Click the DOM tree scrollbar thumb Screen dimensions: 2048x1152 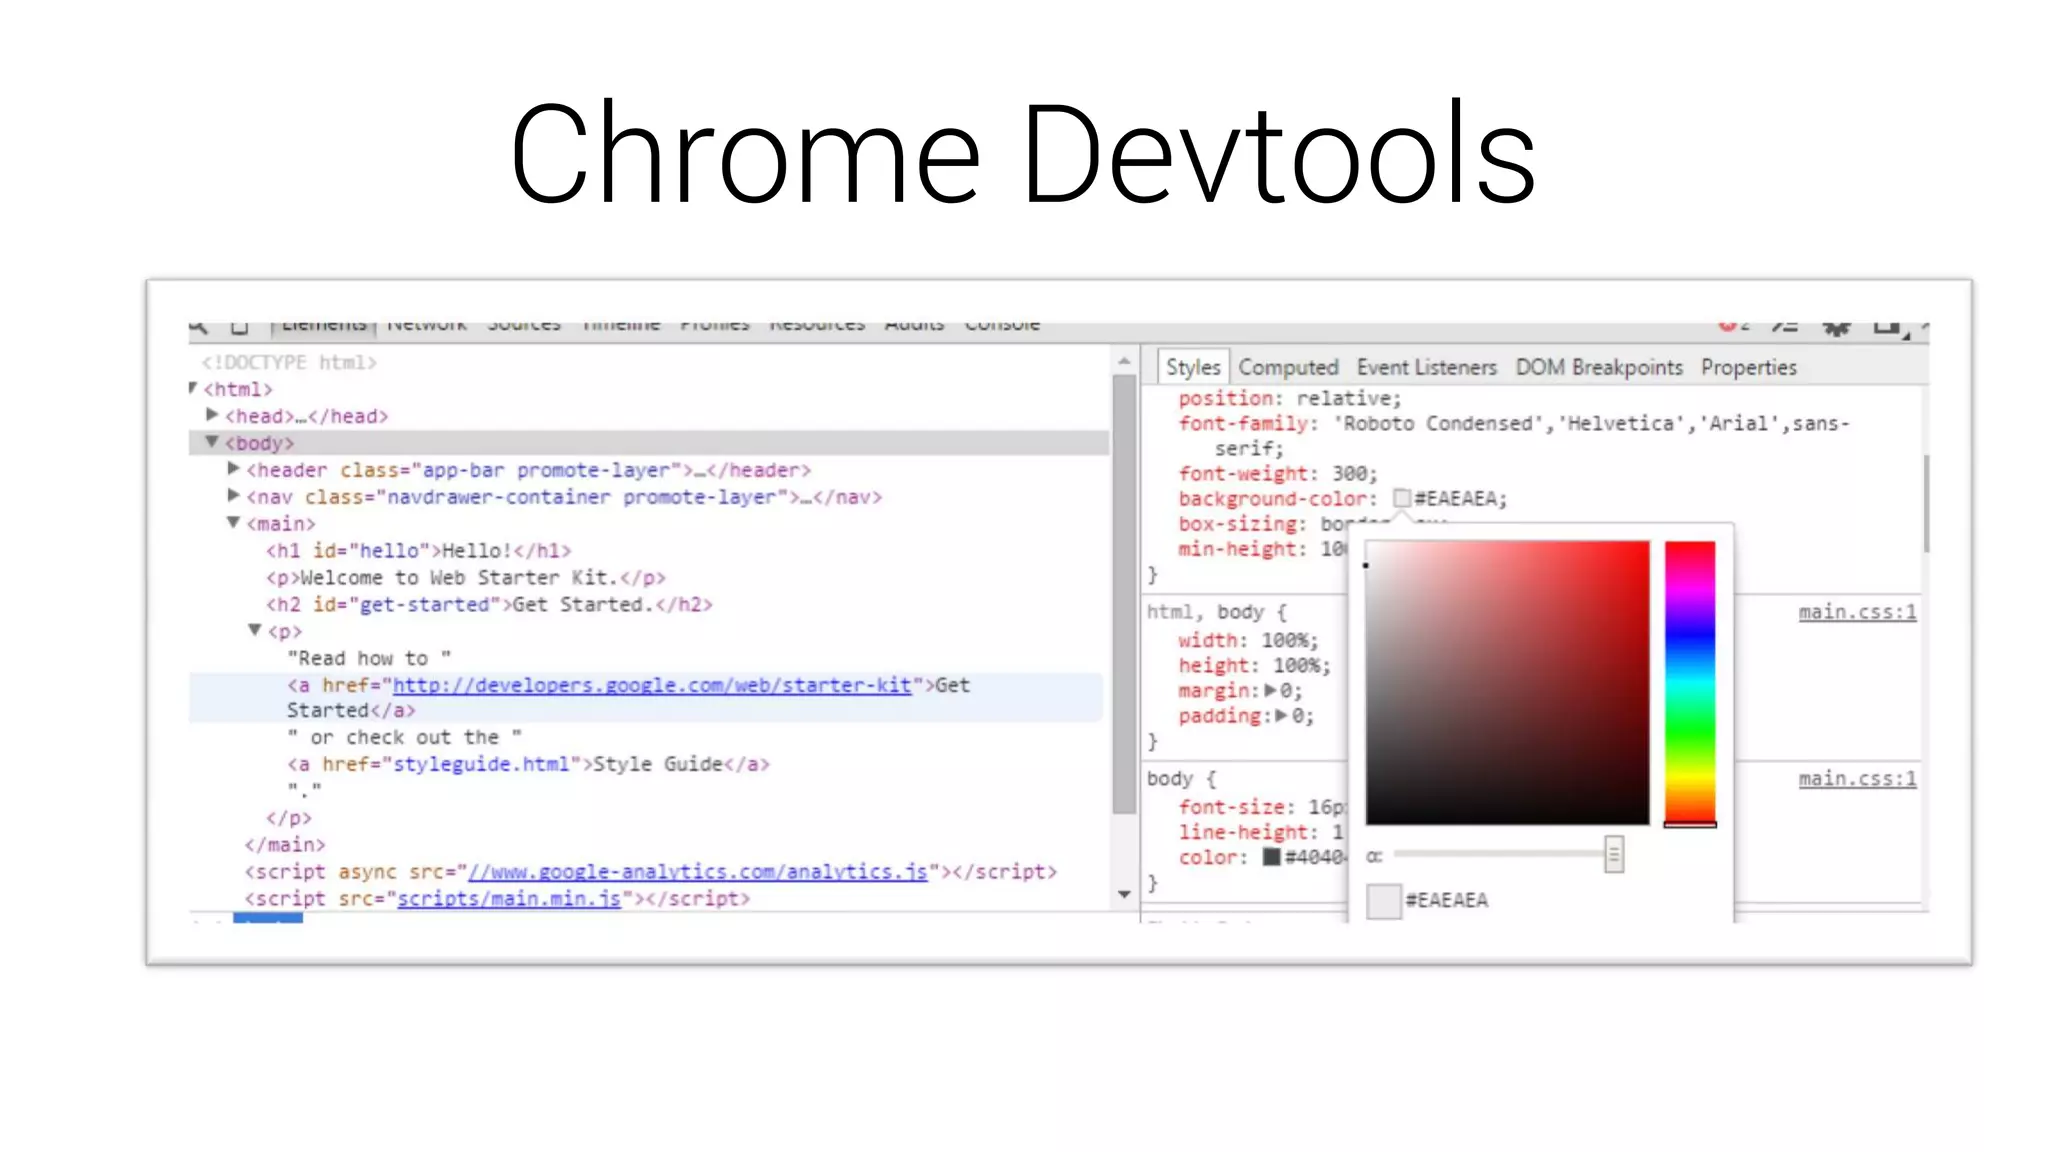click(x=1124, y=595)
